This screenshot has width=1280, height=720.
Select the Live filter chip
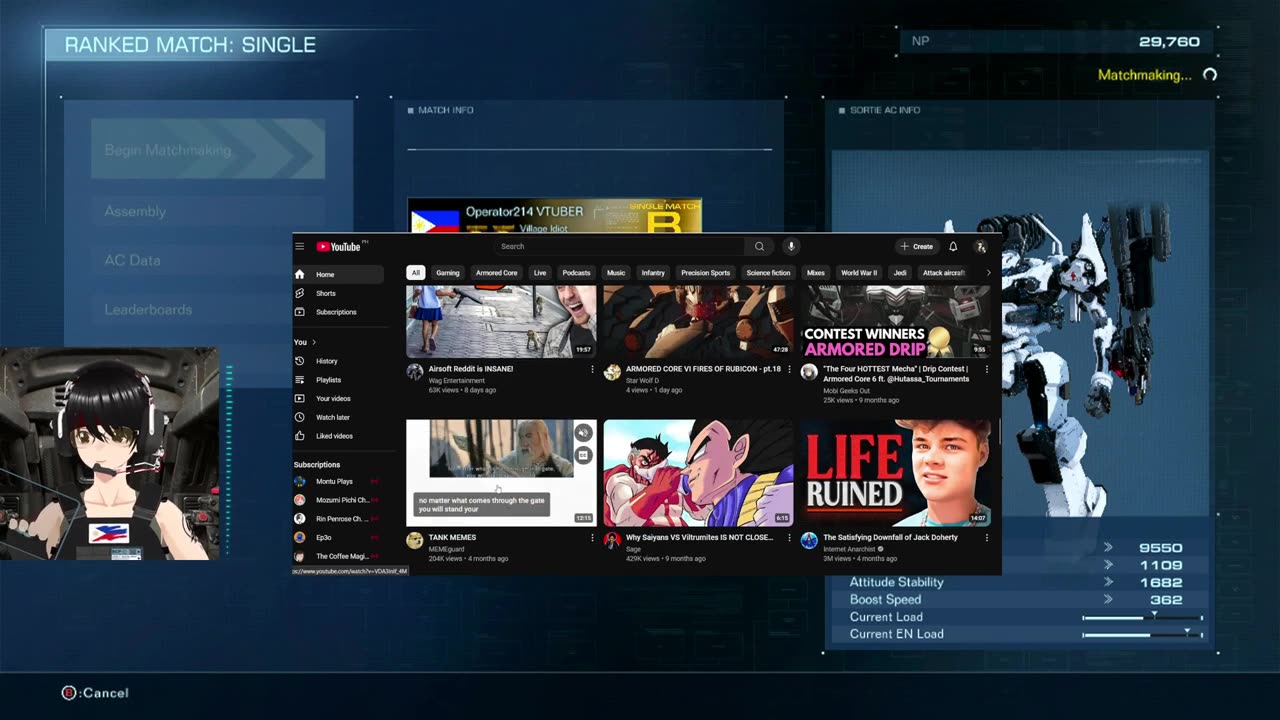tap(540, 273)
